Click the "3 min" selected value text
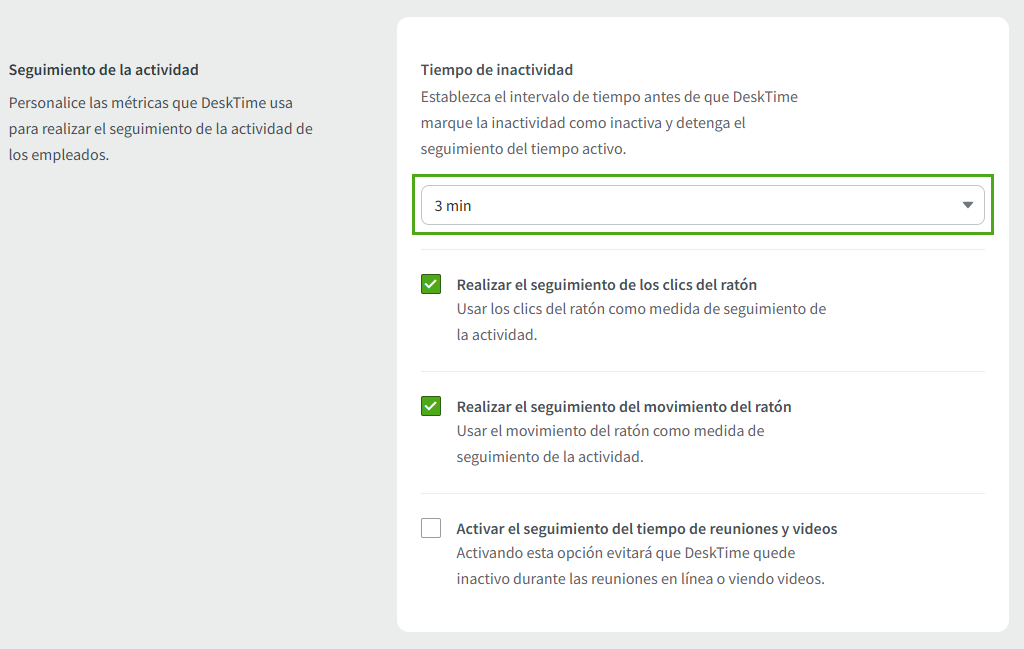 pos(453,206)
